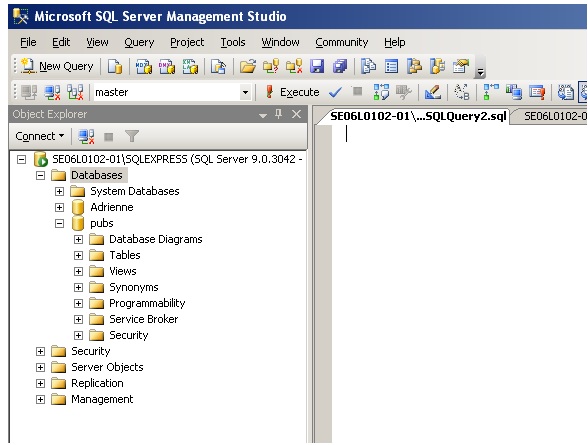Click the Parse query checkmark icon
This screenshot has height=445, width=588.
click(x=335, y=92)
